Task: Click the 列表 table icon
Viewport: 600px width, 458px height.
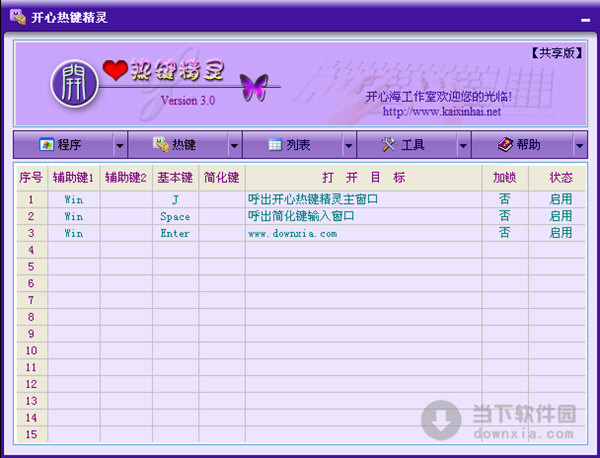Action: pos(275,145)
